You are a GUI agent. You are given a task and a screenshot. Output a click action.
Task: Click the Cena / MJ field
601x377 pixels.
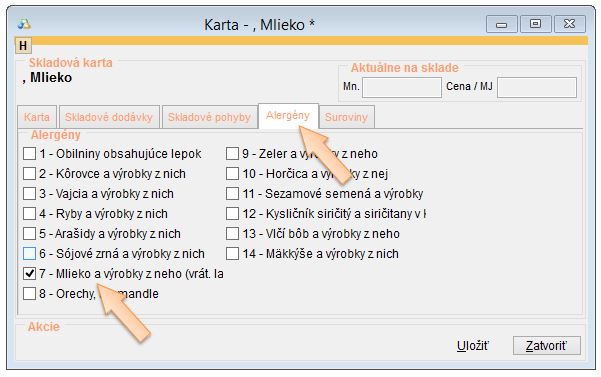[x=537, y=87]
